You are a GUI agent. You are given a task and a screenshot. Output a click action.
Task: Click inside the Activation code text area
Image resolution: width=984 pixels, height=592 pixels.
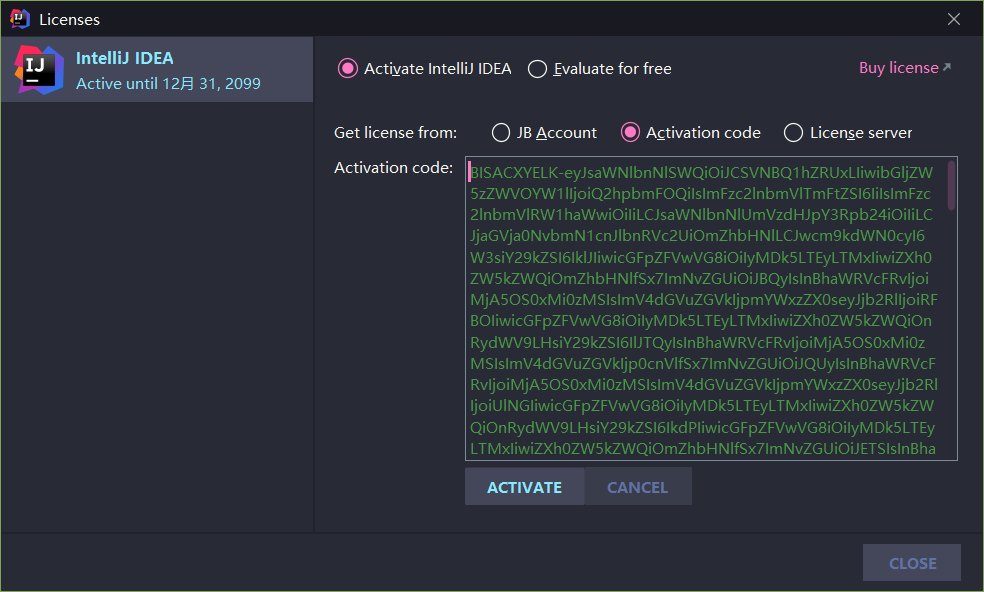point(711,308)
